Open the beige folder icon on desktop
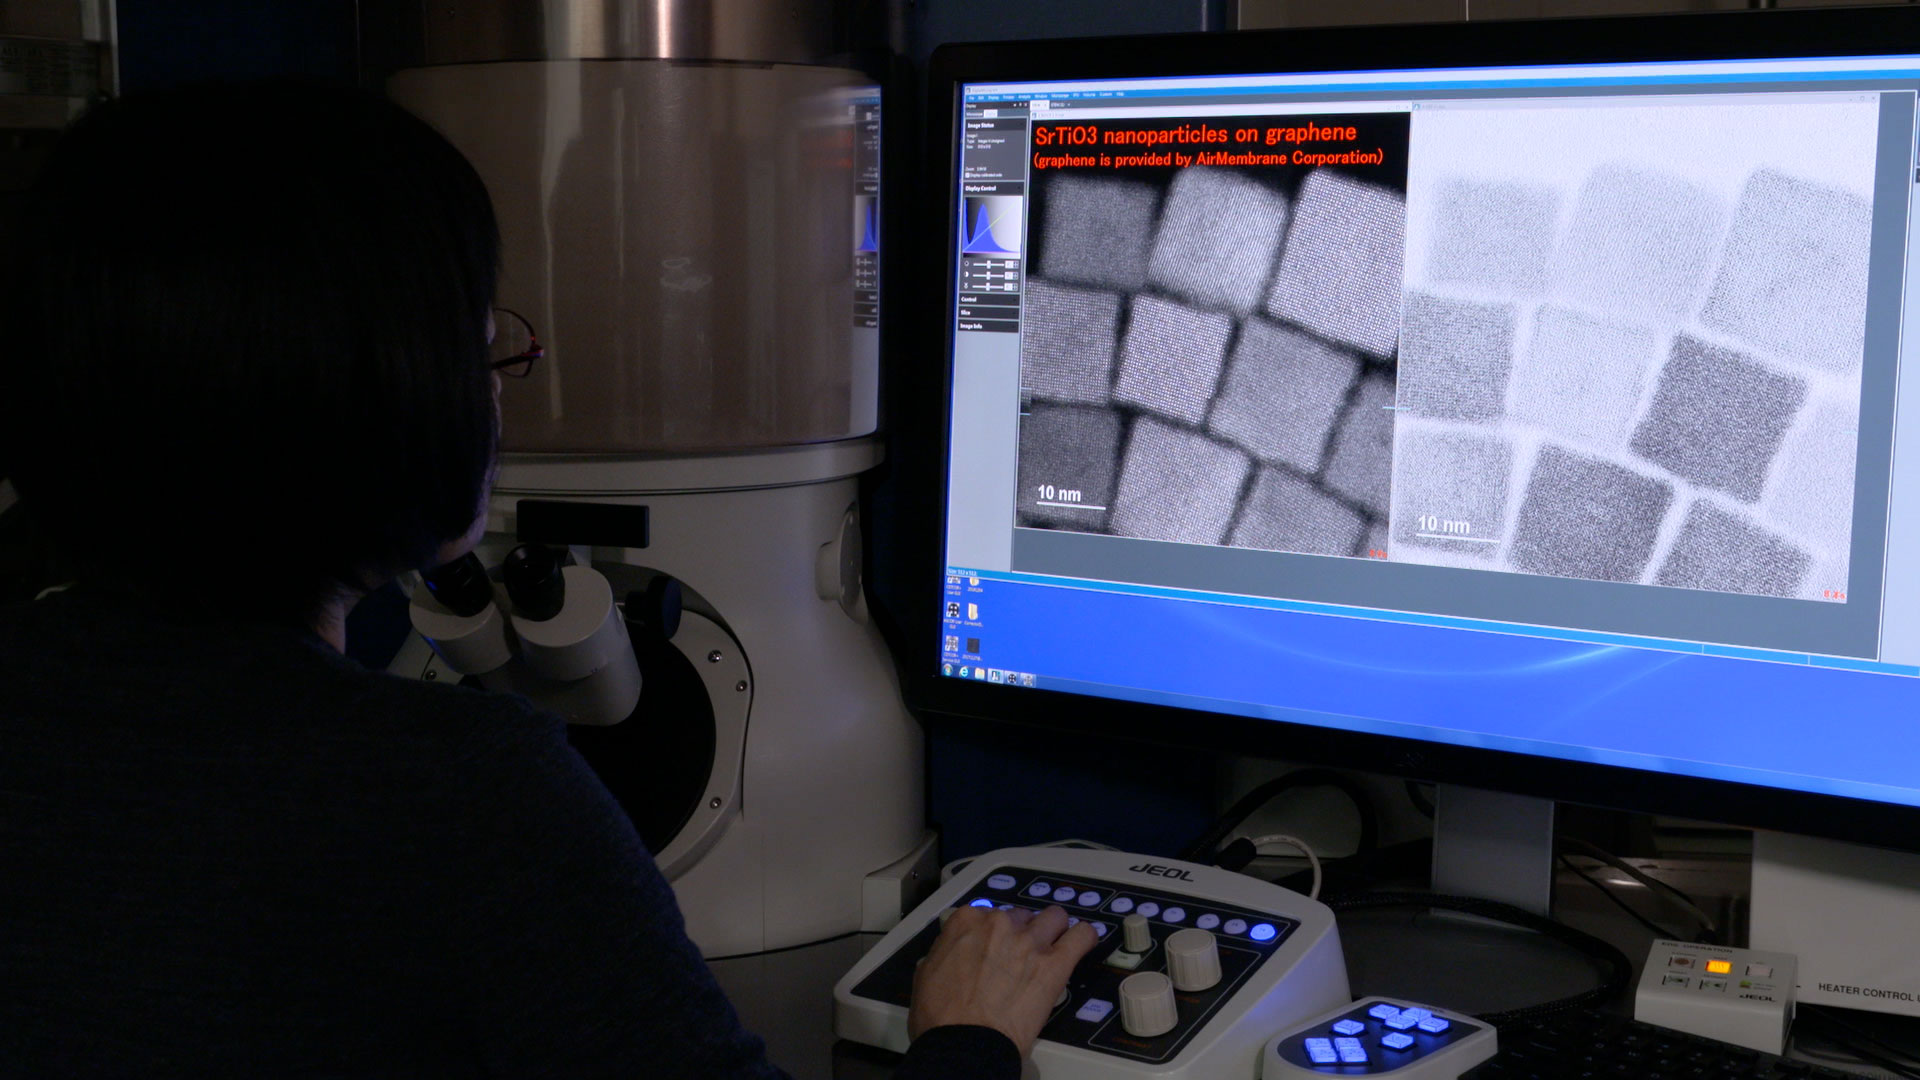 click(x=973, y=611)
